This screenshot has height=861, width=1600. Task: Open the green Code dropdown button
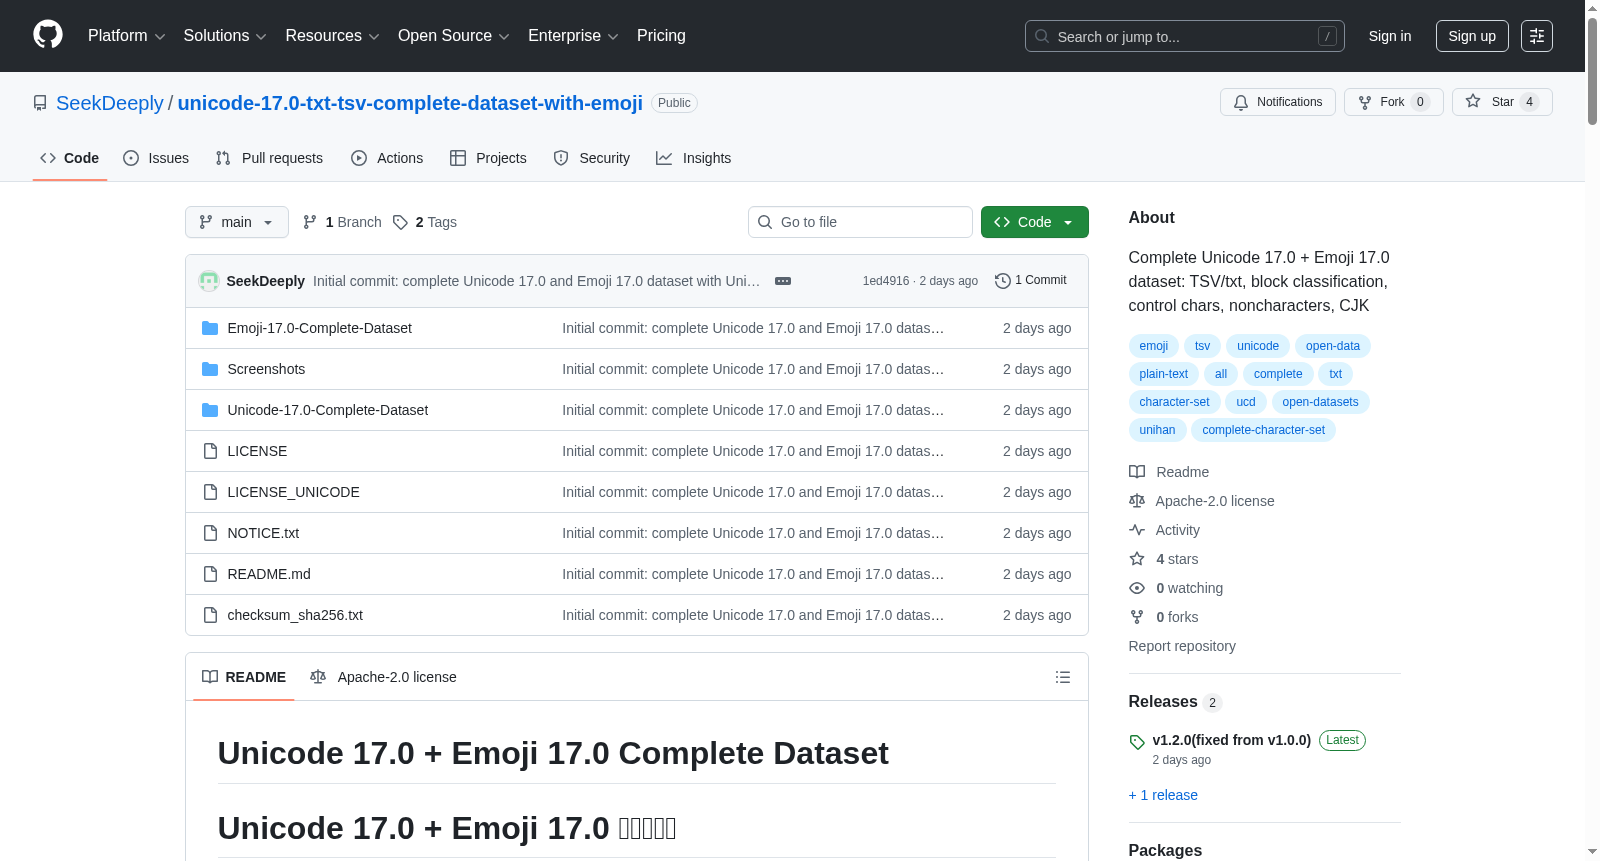coord(1035,222)
